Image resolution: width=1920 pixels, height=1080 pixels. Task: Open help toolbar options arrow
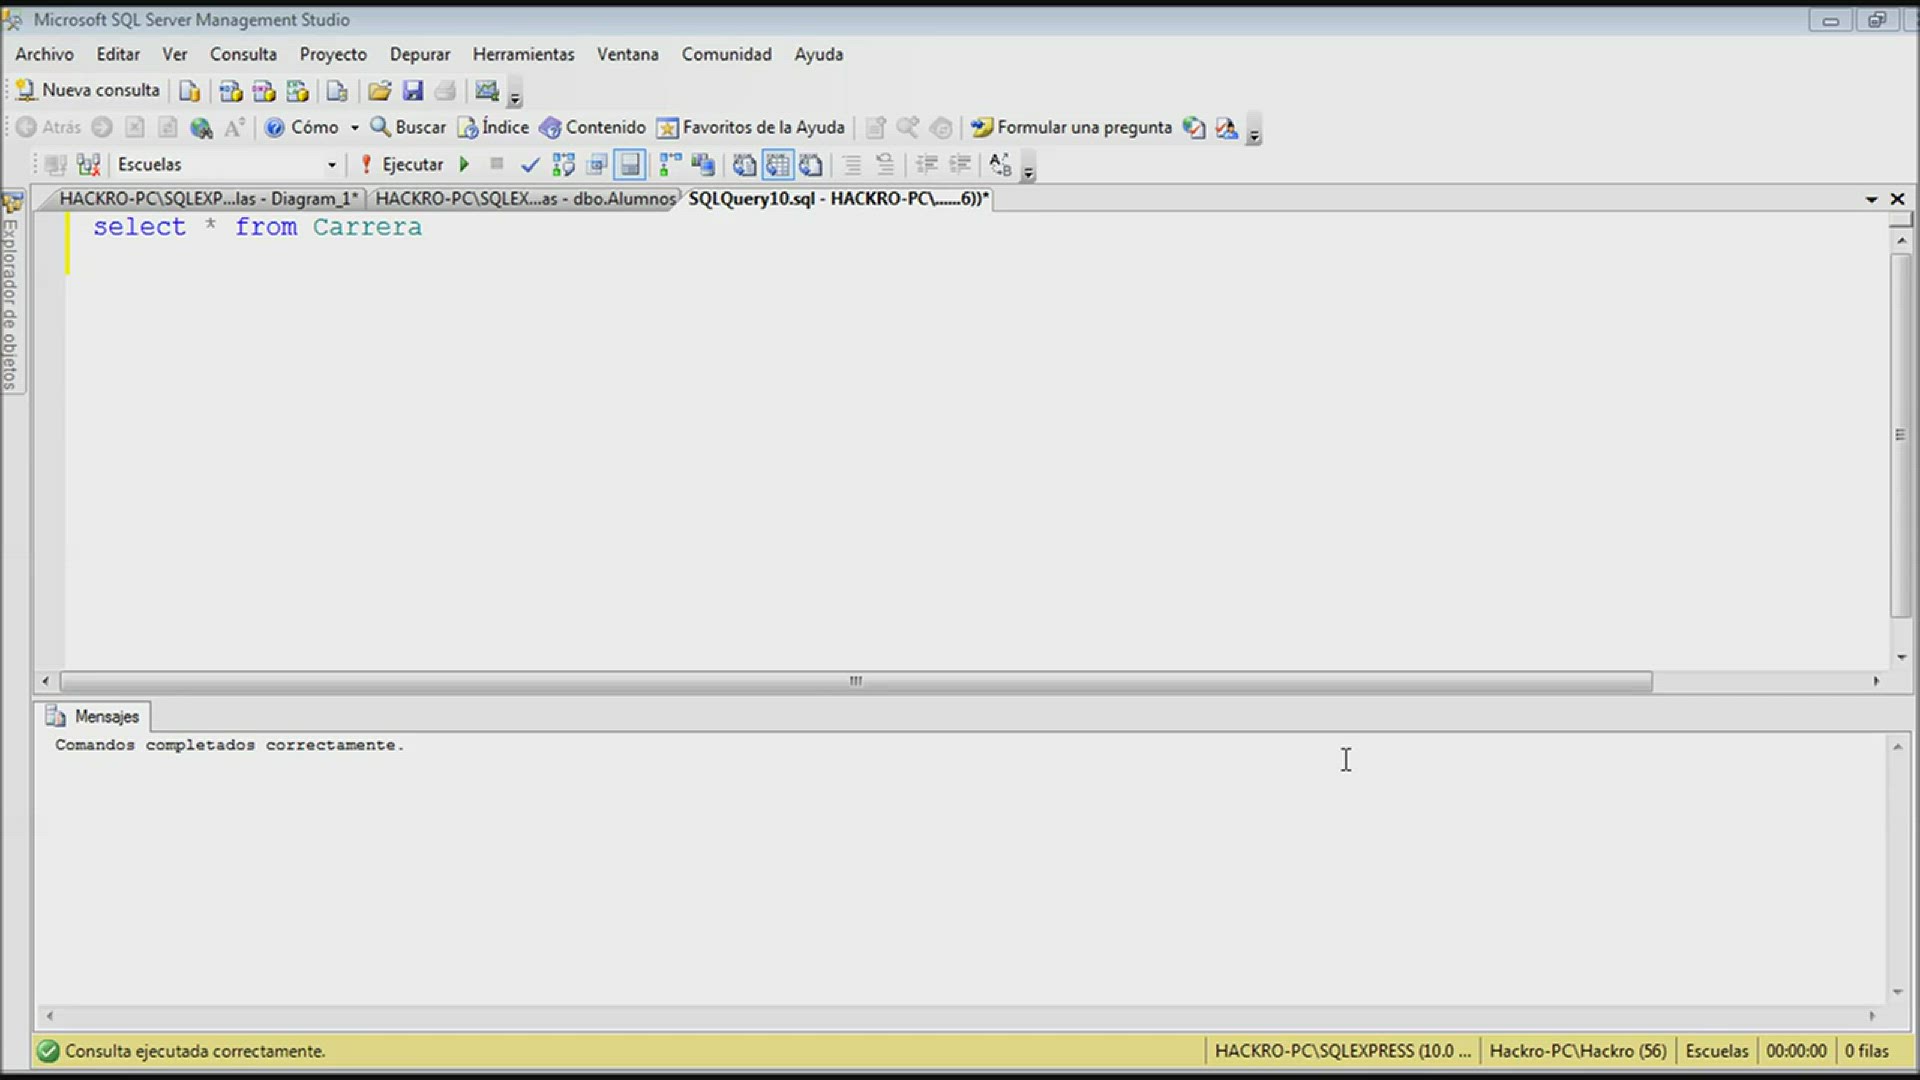click(x=1254, y=132)
